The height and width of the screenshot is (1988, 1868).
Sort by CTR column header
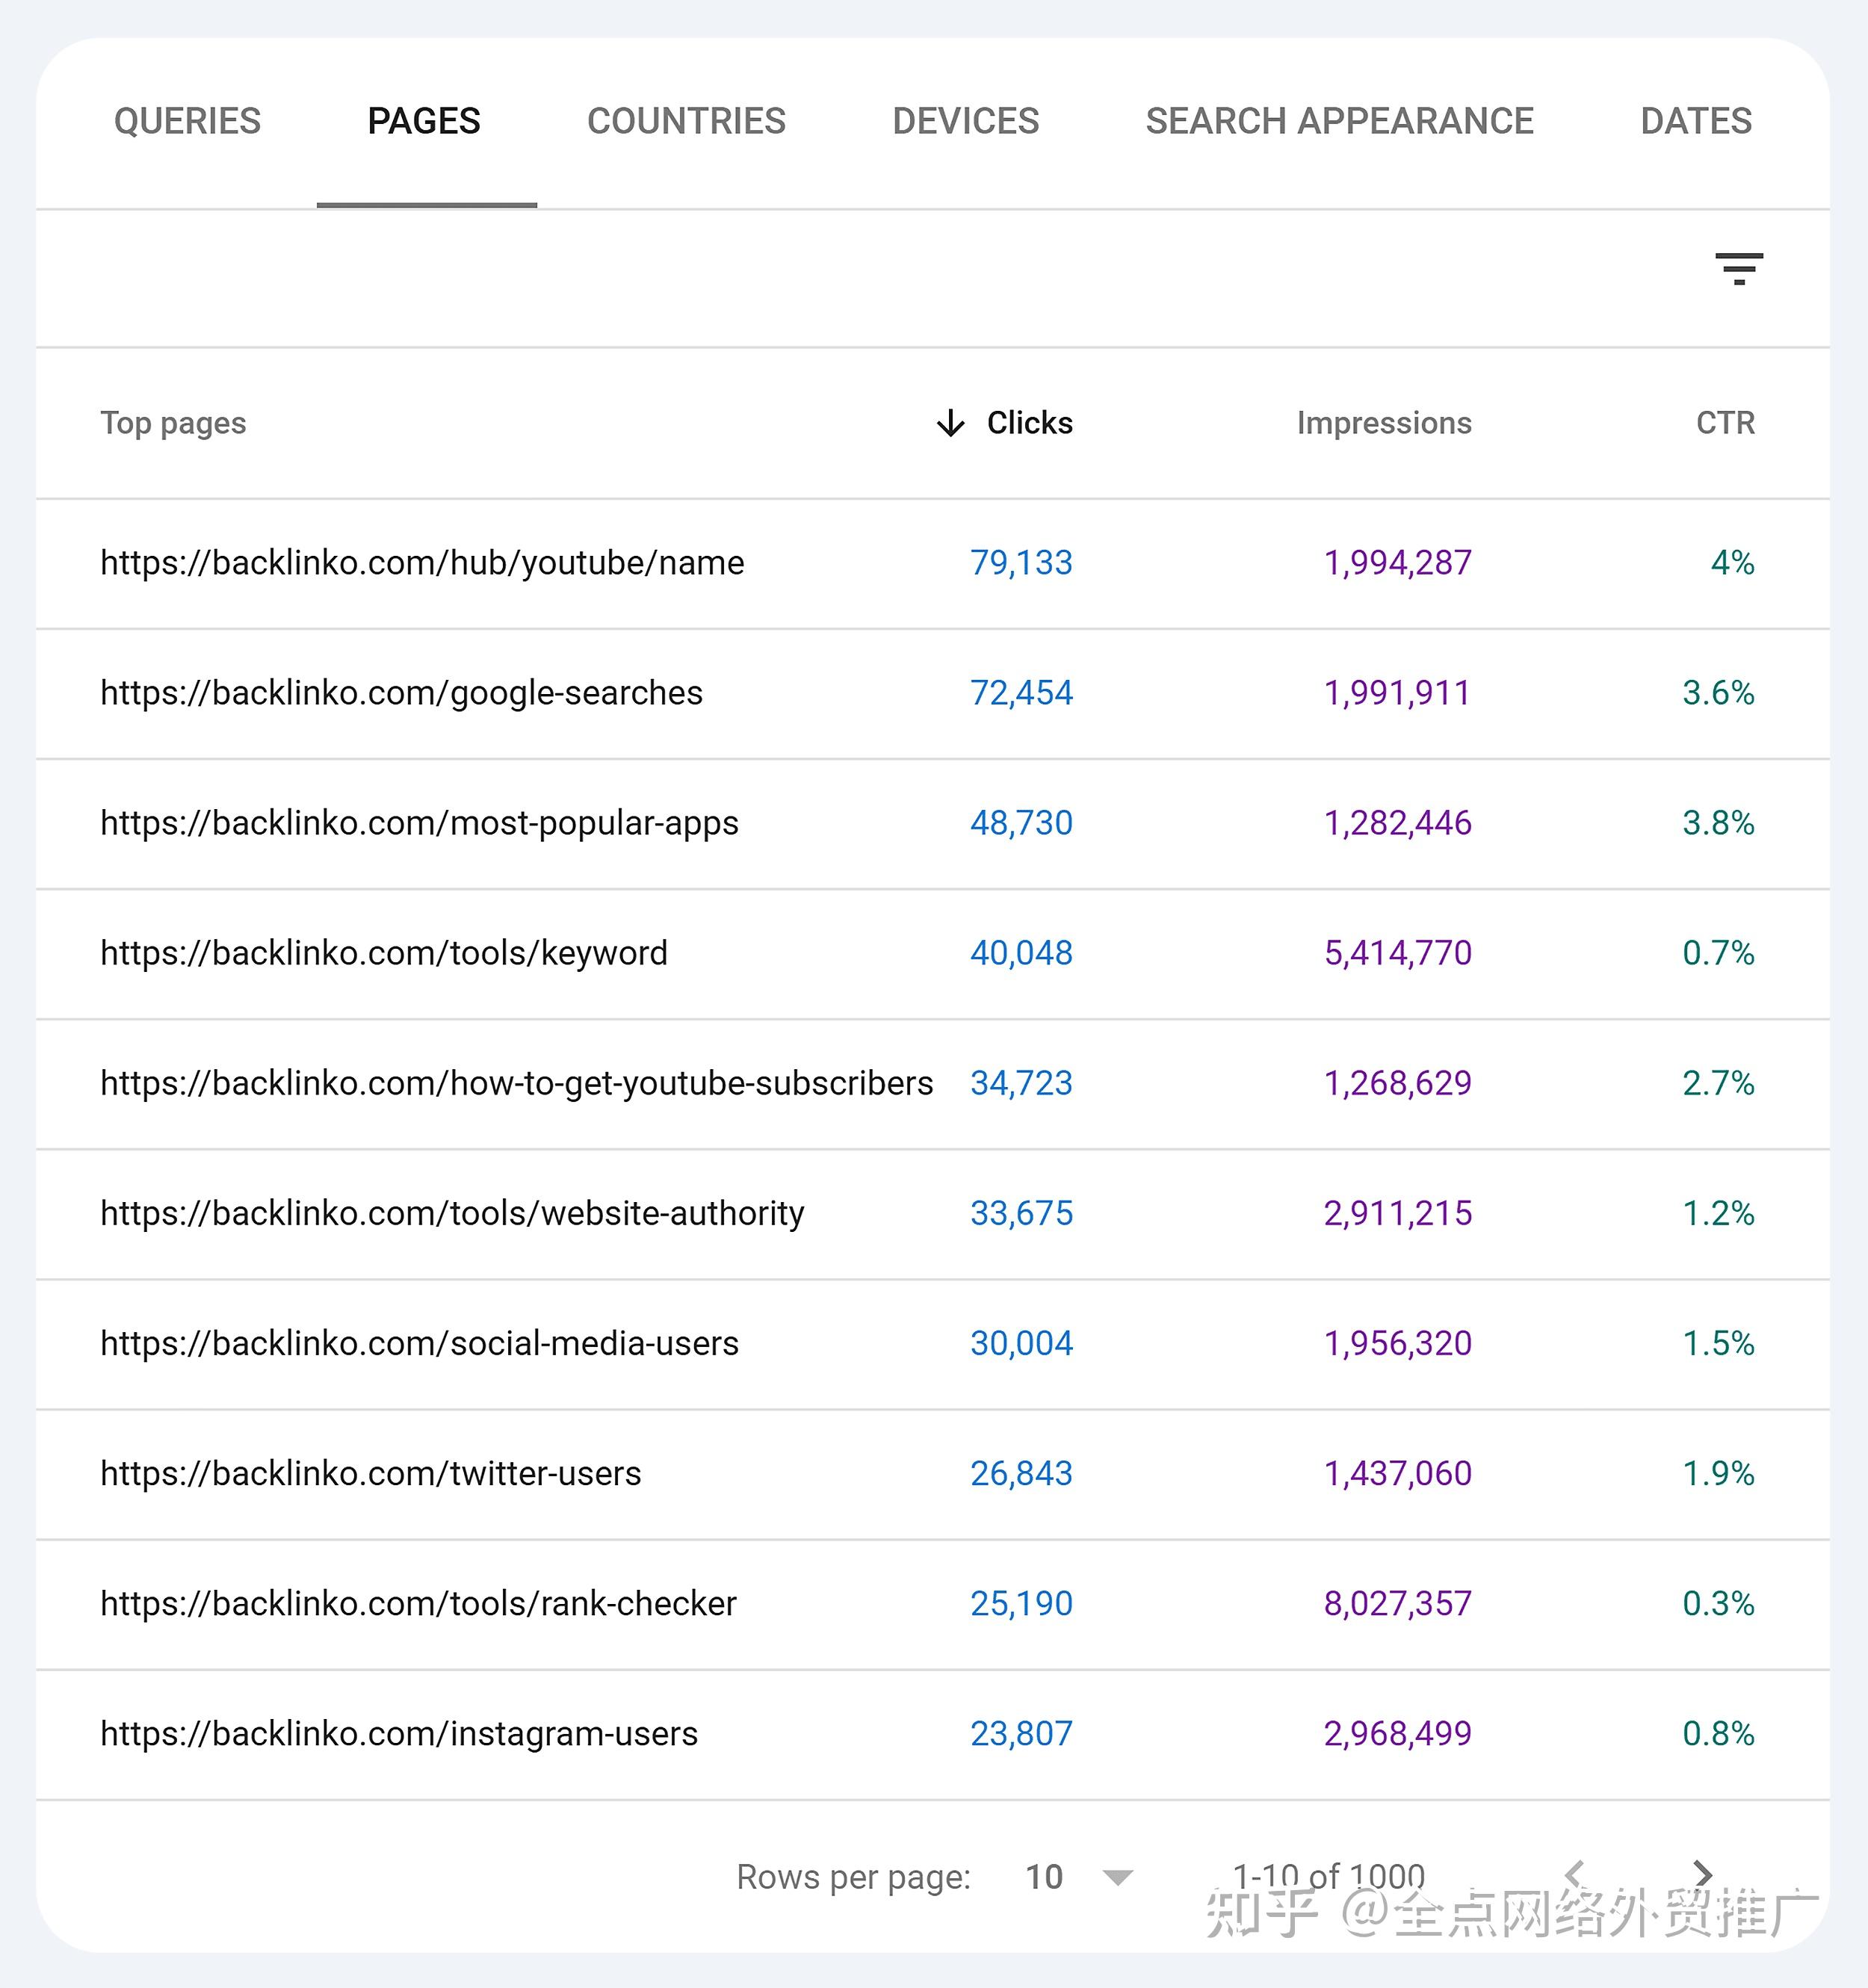point(1725,423)
